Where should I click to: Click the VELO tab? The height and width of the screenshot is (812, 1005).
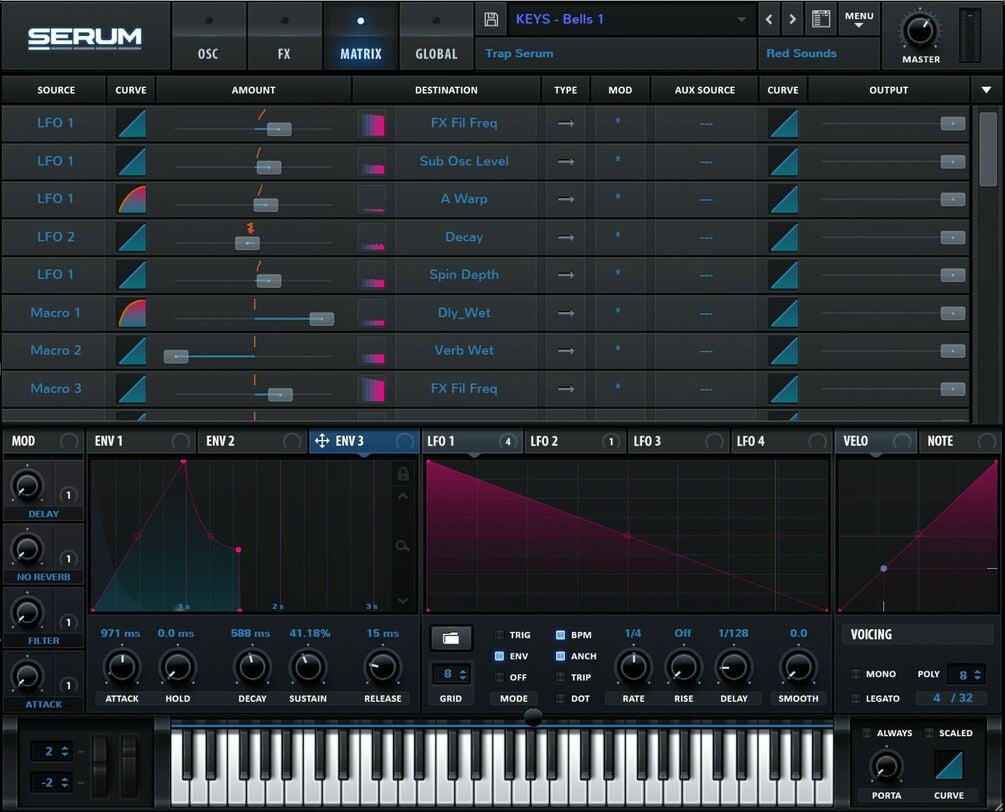pyautogui.click(x=876, y=441)
